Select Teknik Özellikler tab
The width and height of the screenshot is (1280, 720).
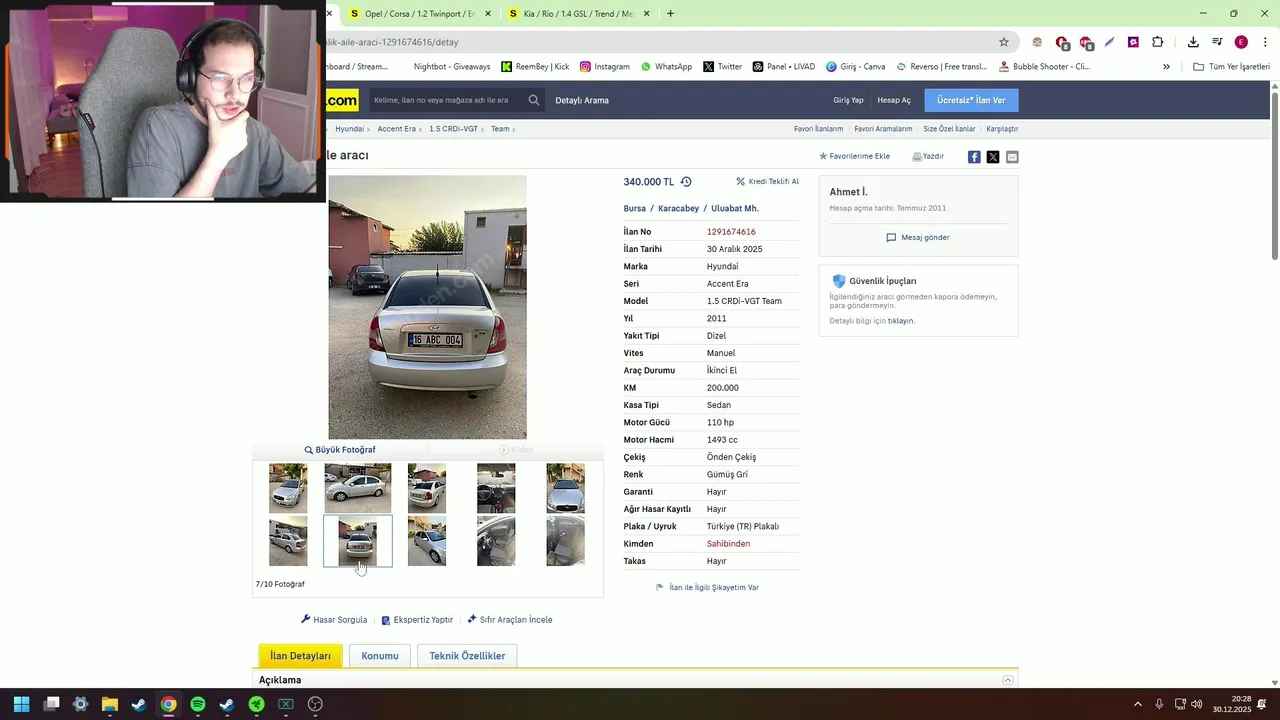[467, 656]
